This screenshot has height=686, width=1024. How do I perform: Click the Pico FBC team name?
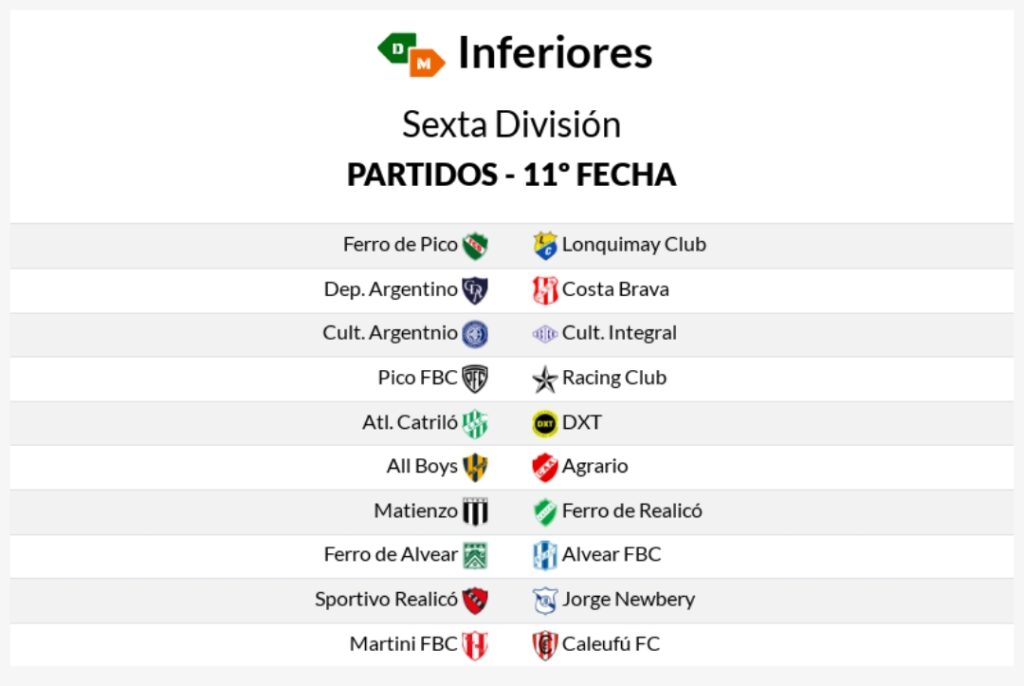[x=417, y=378]
